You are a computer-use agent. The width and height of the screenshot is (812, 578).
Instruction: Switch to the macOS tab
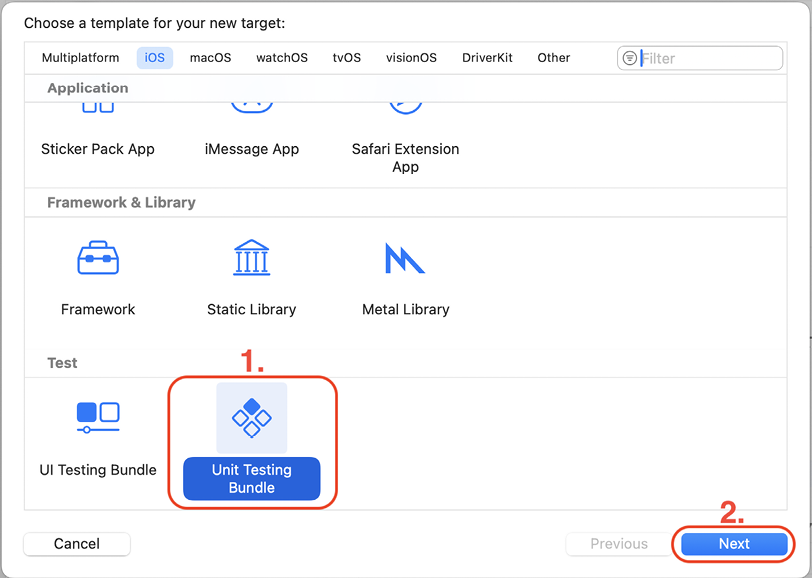[210, 57]
